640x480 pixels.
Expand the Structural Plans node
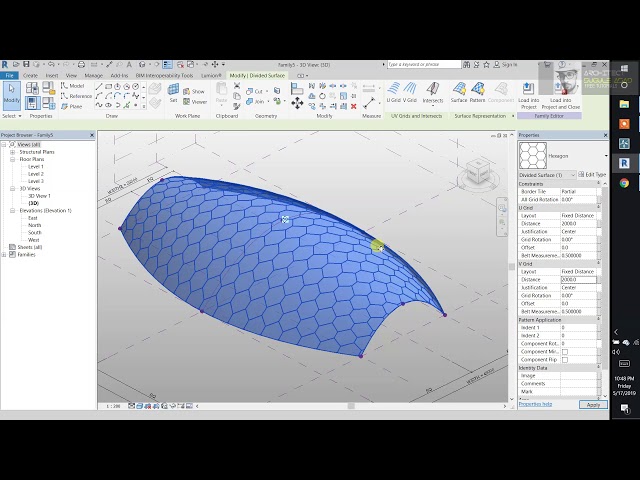click(12, 152)
